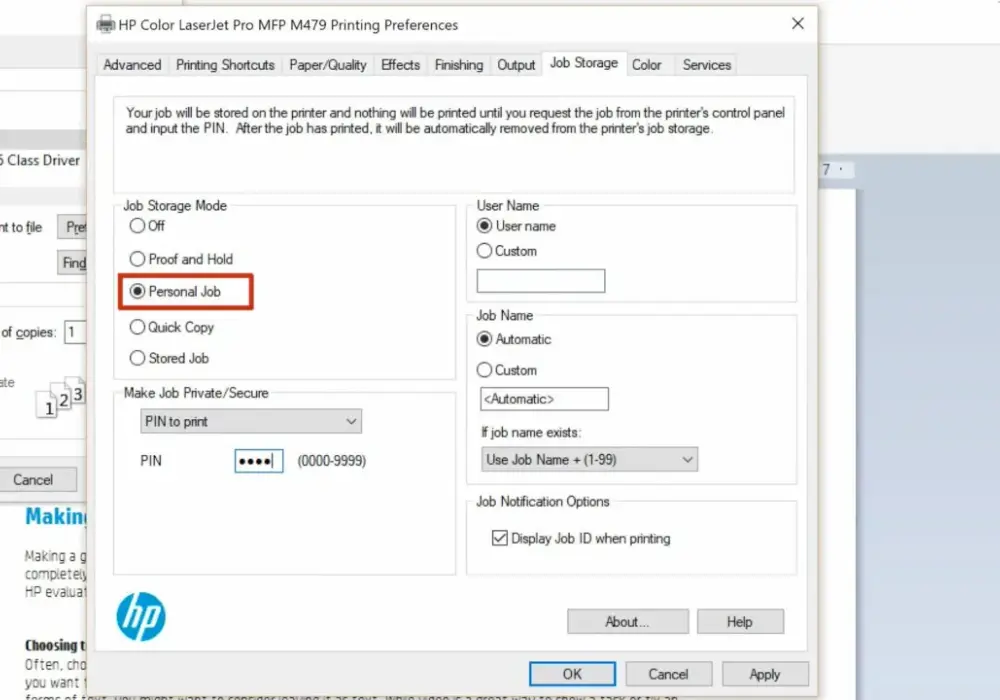Click the custom user name text field
Screen dimensions: 1000x700
click(x=541, y=281)
